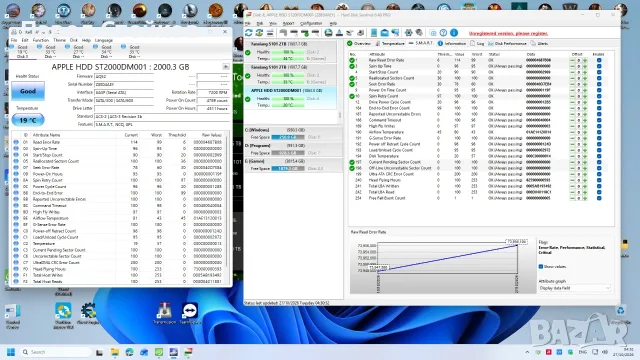Click the envelope send-report icon in Hard Disk Sentinel toolbar
This screenshot has width=640, height=360.
pos(384,33)
